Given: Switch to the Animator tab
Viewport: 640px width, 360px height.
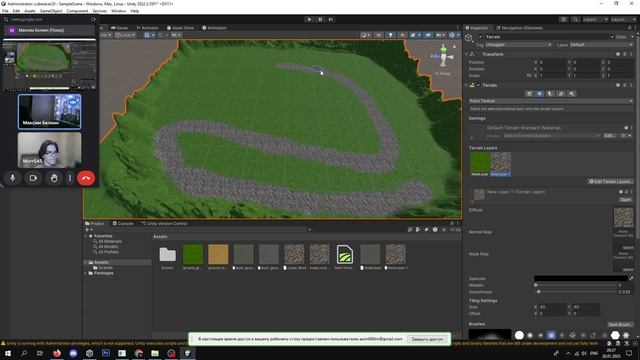Looking at the screenshot, I should 147,28.
